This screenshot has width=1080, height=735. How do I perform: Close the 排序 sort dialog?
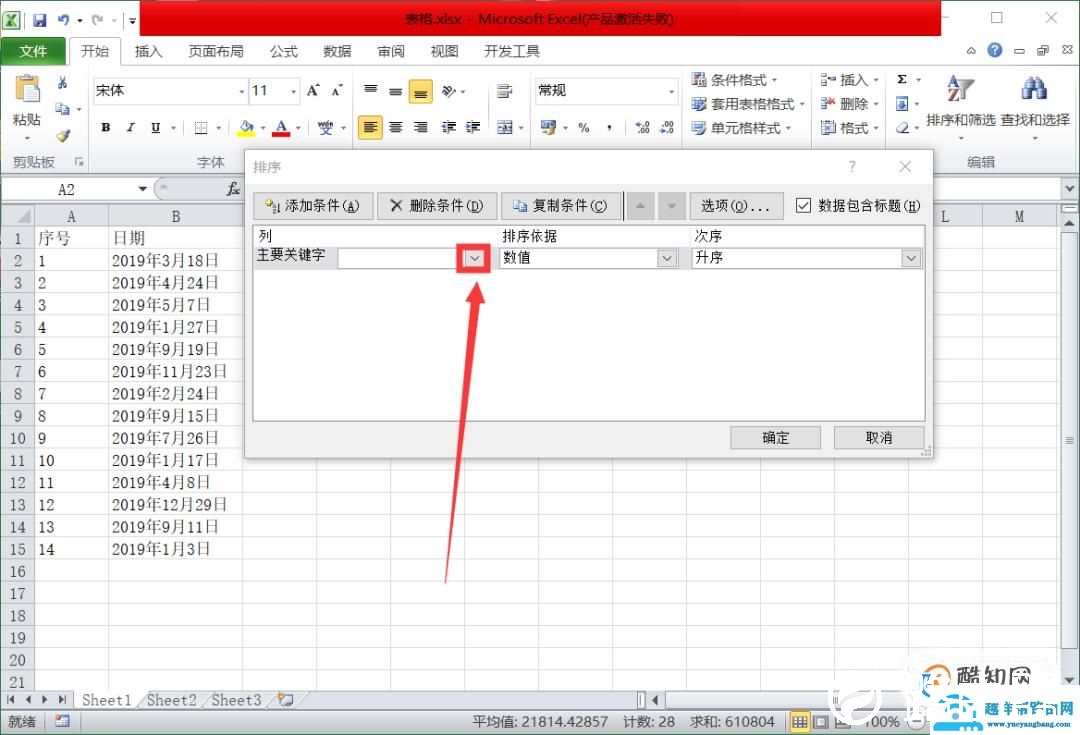[905, 167]
